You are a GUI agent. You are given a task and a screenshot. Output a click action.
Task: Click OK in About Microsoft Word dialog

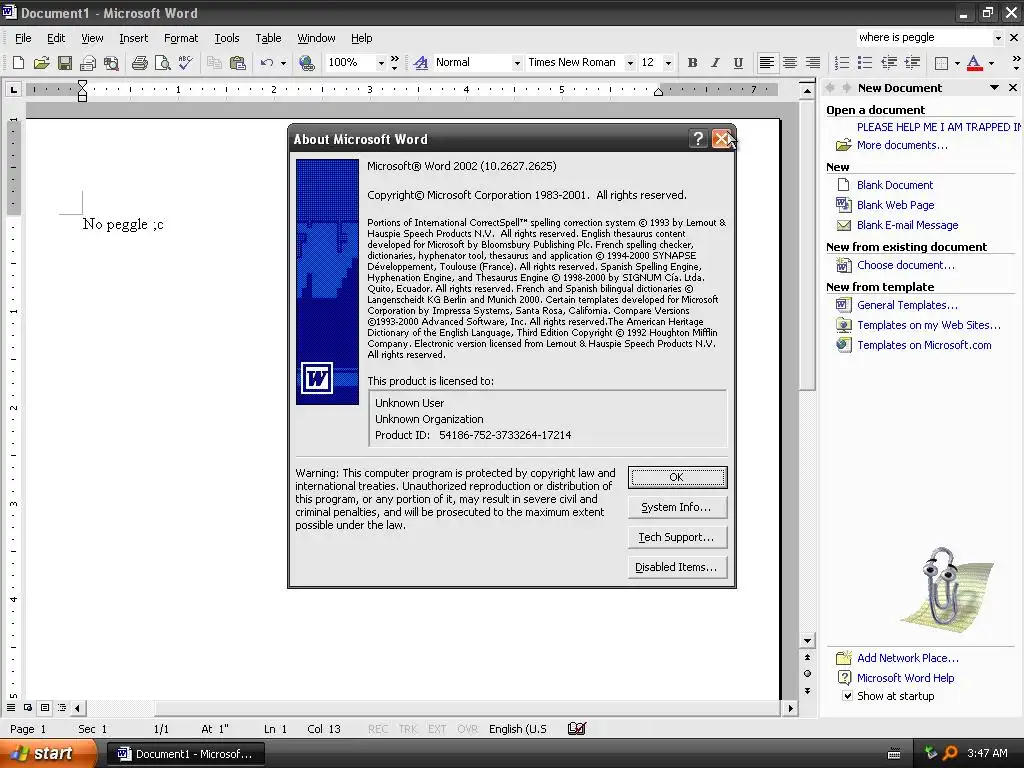[x=677, y=477]
